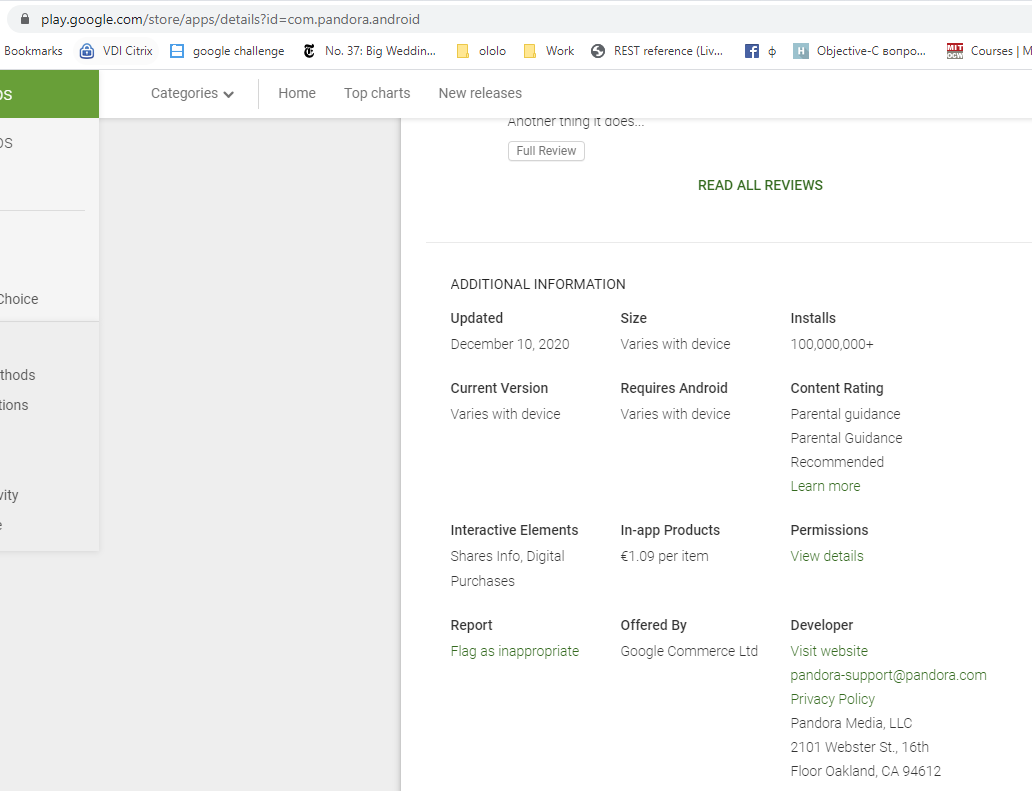Select the Editors' Choice sidebar item
Image resolution: width=1032 pixels, height=791 pixels.
click(x=20, y=299)
